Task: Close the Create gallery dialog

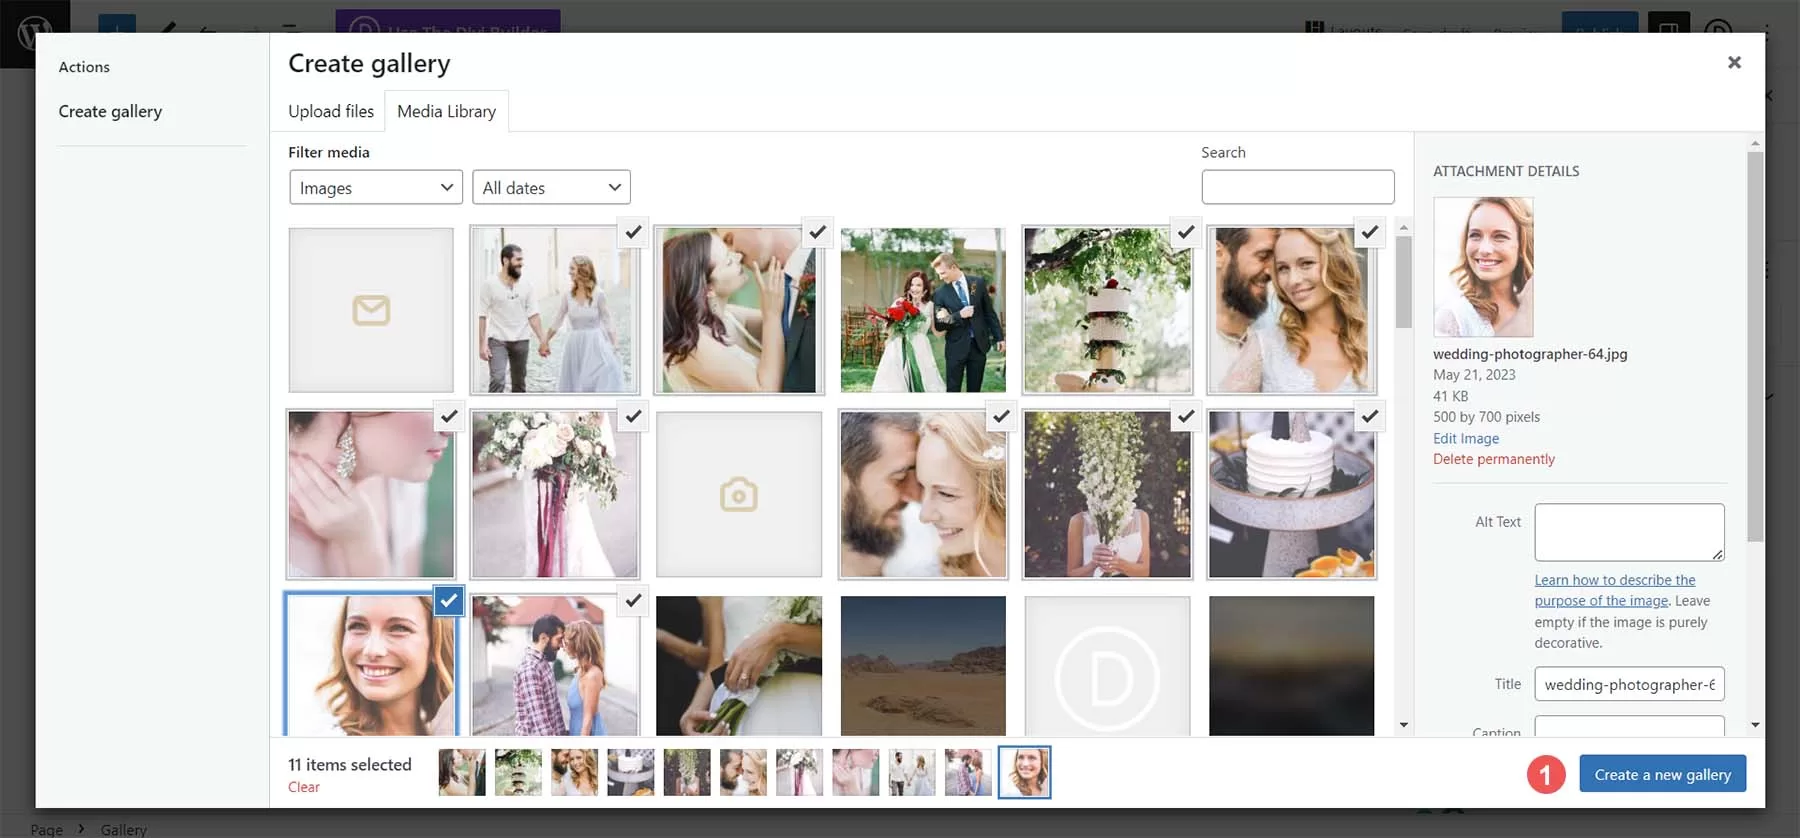Action: point(1734,63)
